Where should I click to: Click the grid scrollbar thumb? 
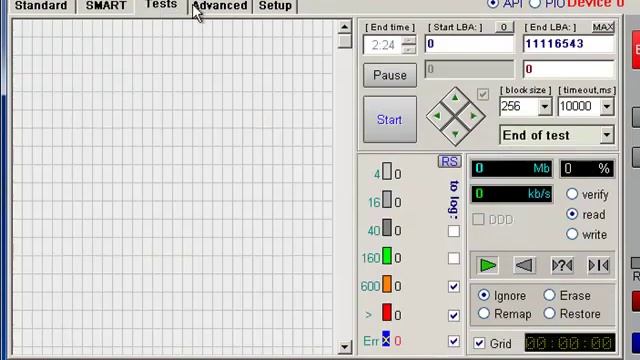pos(344,41)
